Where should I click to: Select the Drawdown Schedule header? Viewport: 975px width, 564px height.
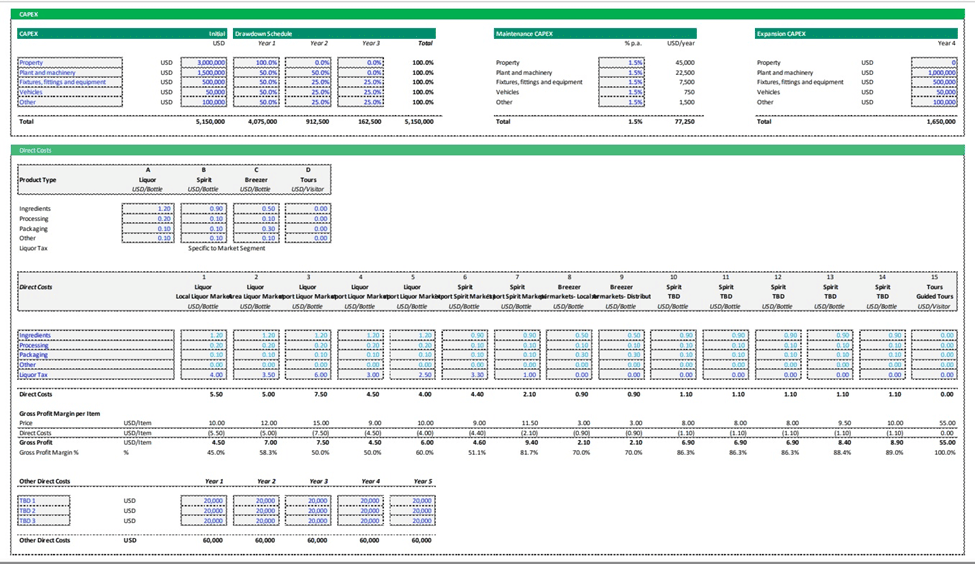tap(335, 34)
